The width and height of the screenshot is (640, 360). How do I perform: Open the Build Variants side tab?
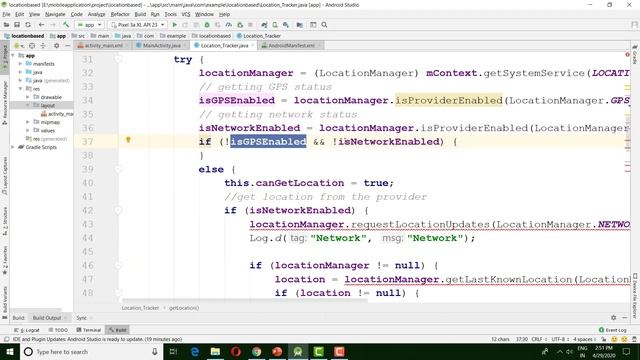point(5,302)
